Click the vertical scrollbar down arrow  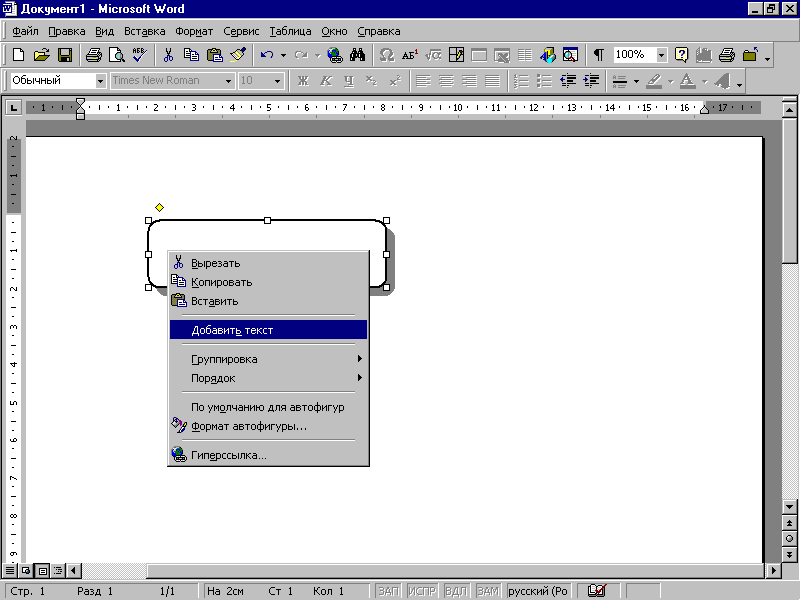(x=789, y=507)
